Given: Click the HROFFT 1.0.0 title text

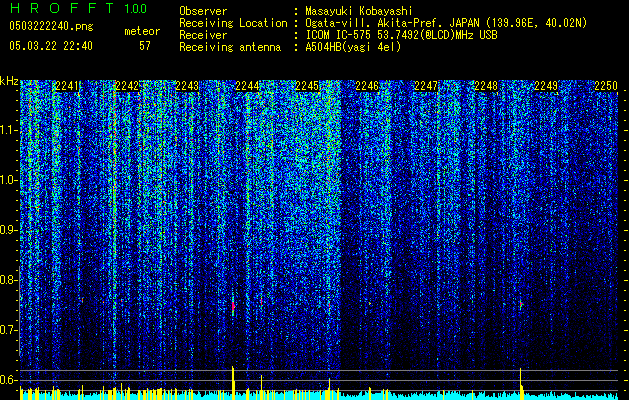Looking at the screenshot, I should 78,8.
